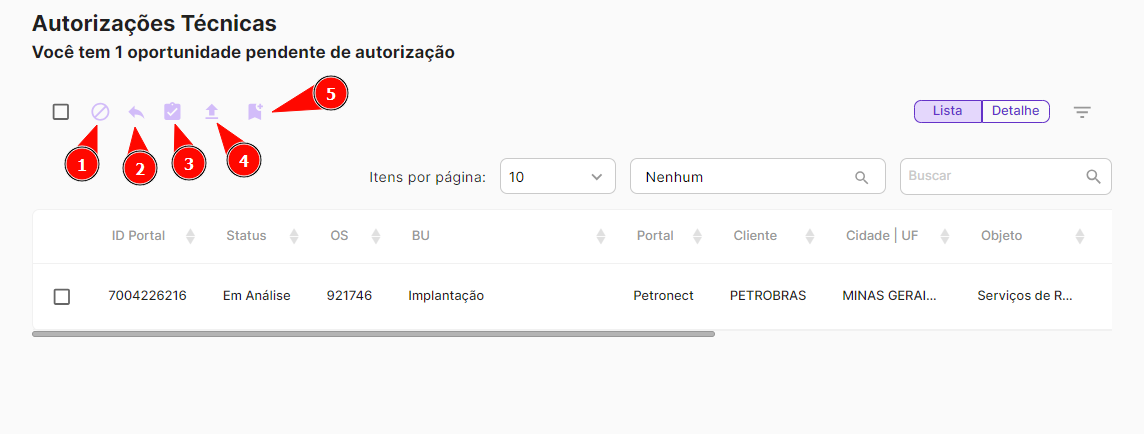Open the Nenhum selection combo box

[745, 177]
